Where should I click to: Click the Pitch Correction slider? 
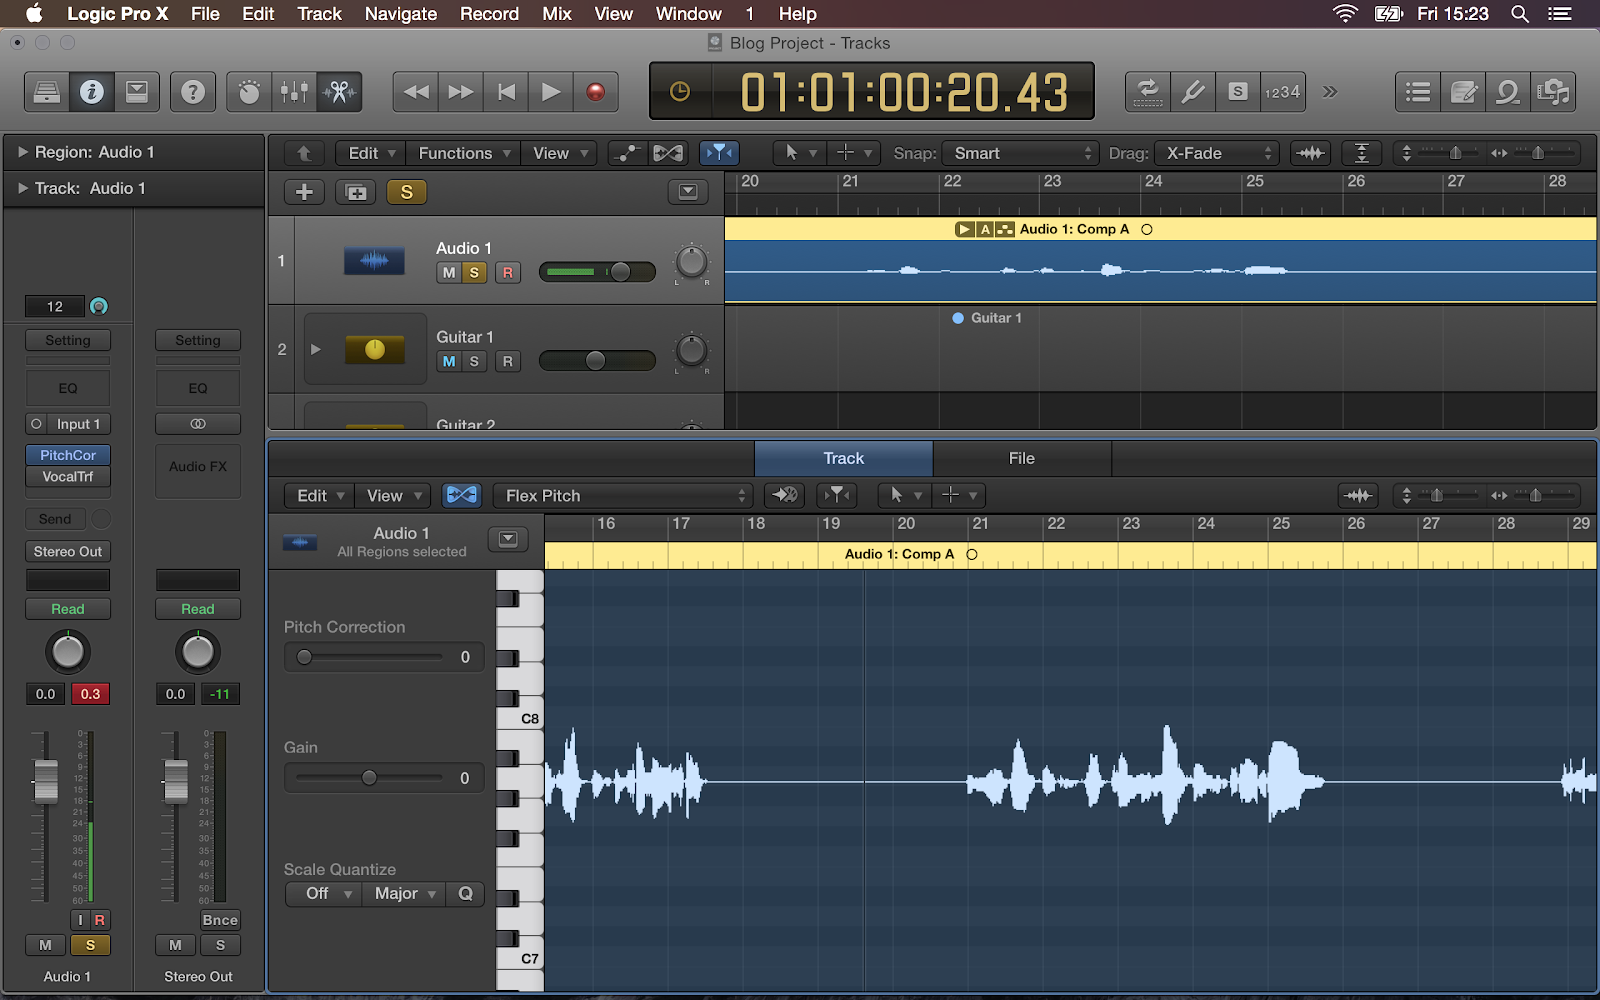pyautogui.click(x=370, y=657)
